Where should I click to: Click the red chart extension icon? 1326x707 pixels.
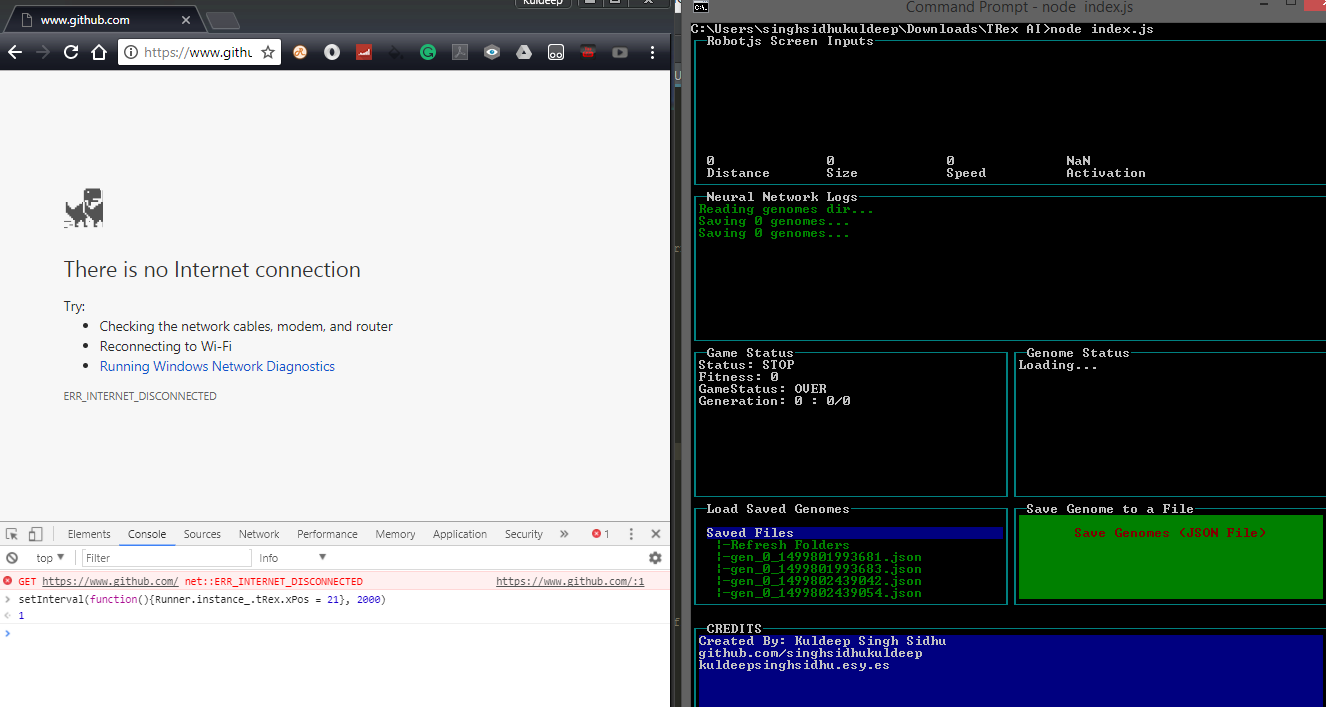(x=364, y=52)
